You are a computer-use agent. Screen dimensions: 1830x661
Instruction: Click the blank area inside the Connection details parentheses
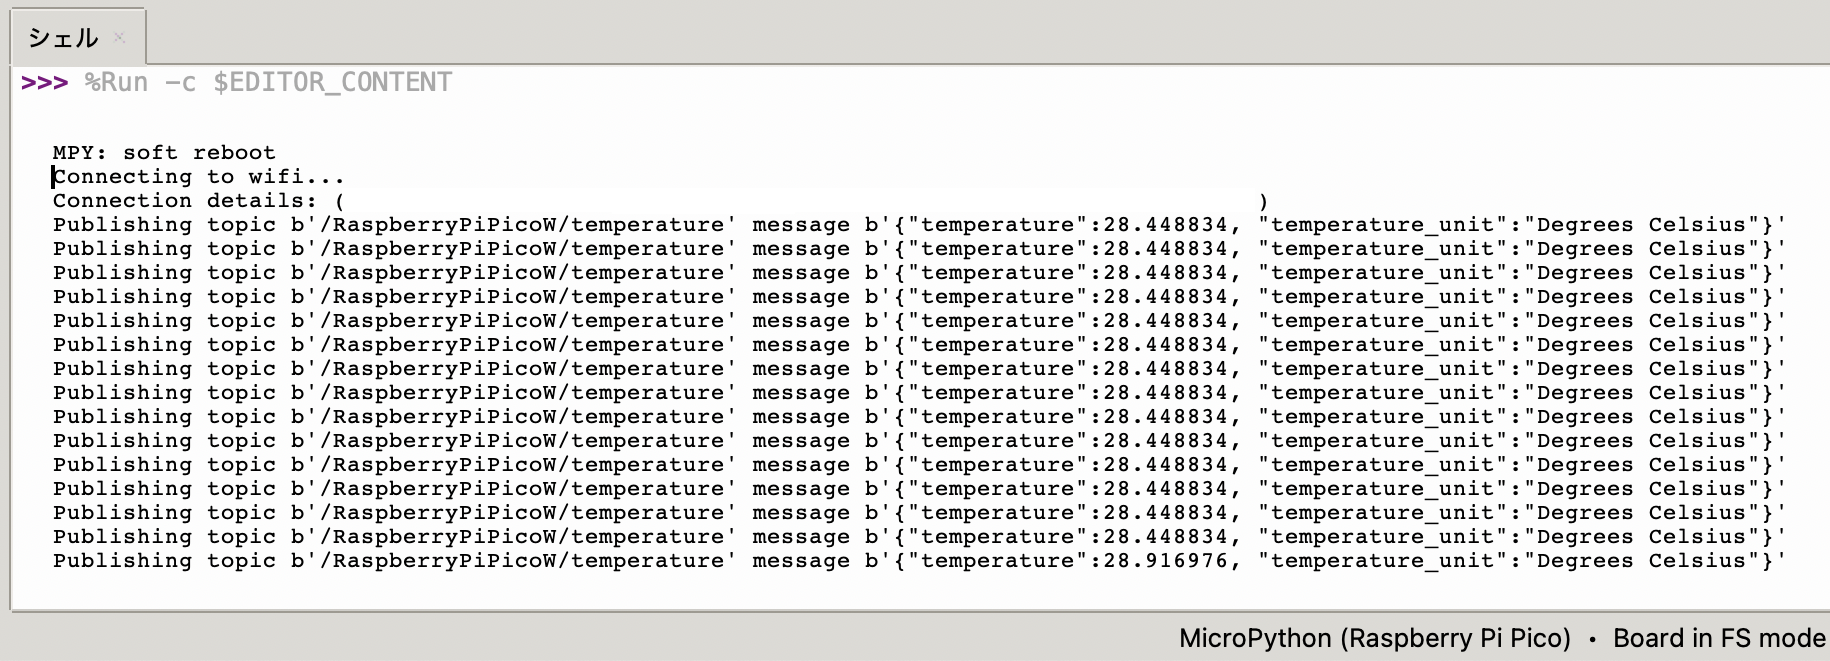click(800, 201)
